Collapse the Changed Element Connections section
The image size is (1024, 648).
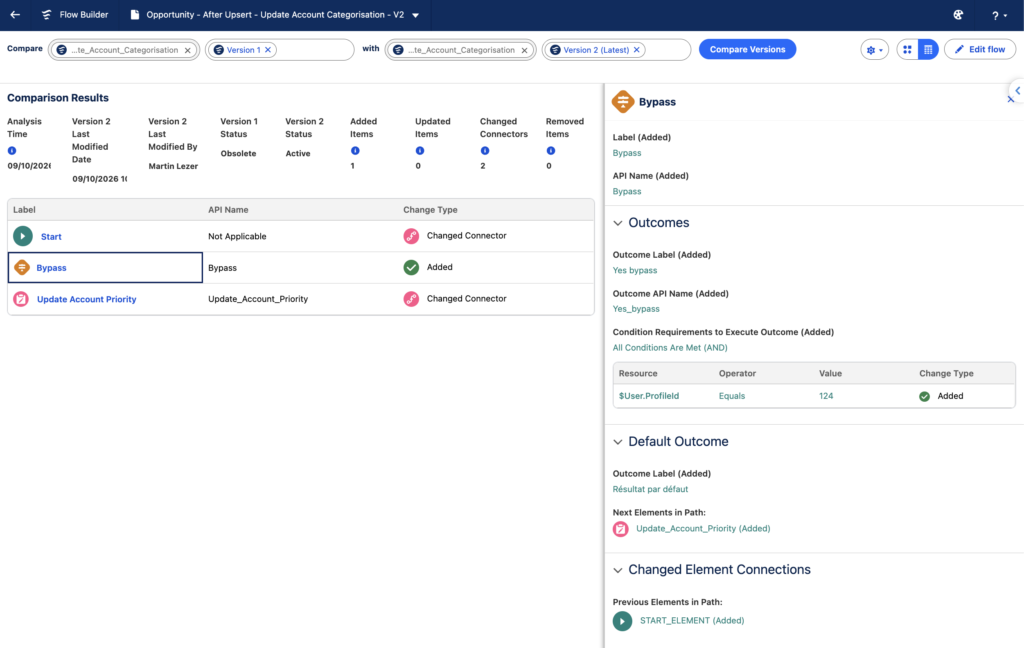tap(618, 570)
